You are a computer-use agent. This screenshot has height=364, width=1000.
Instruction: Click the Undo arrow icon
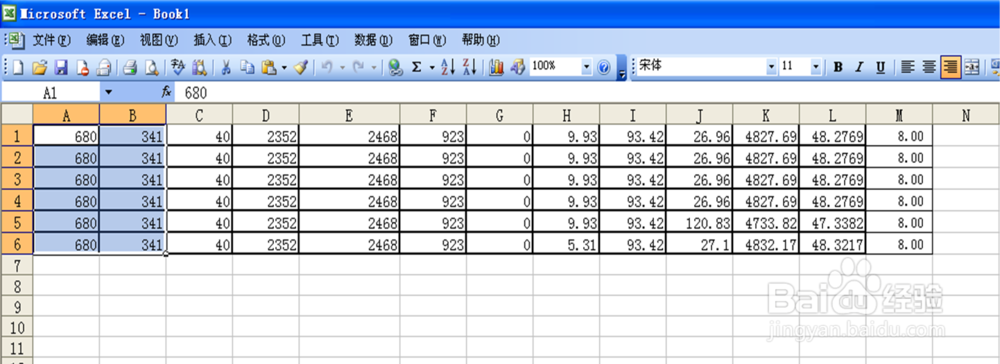point(327,66)
